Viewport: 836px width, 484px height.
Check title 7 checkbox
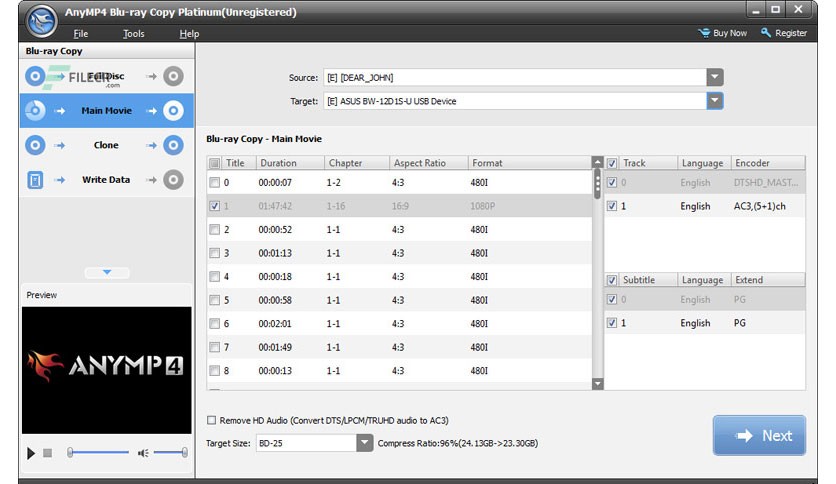pyautogui.click(x=214, y=347)
